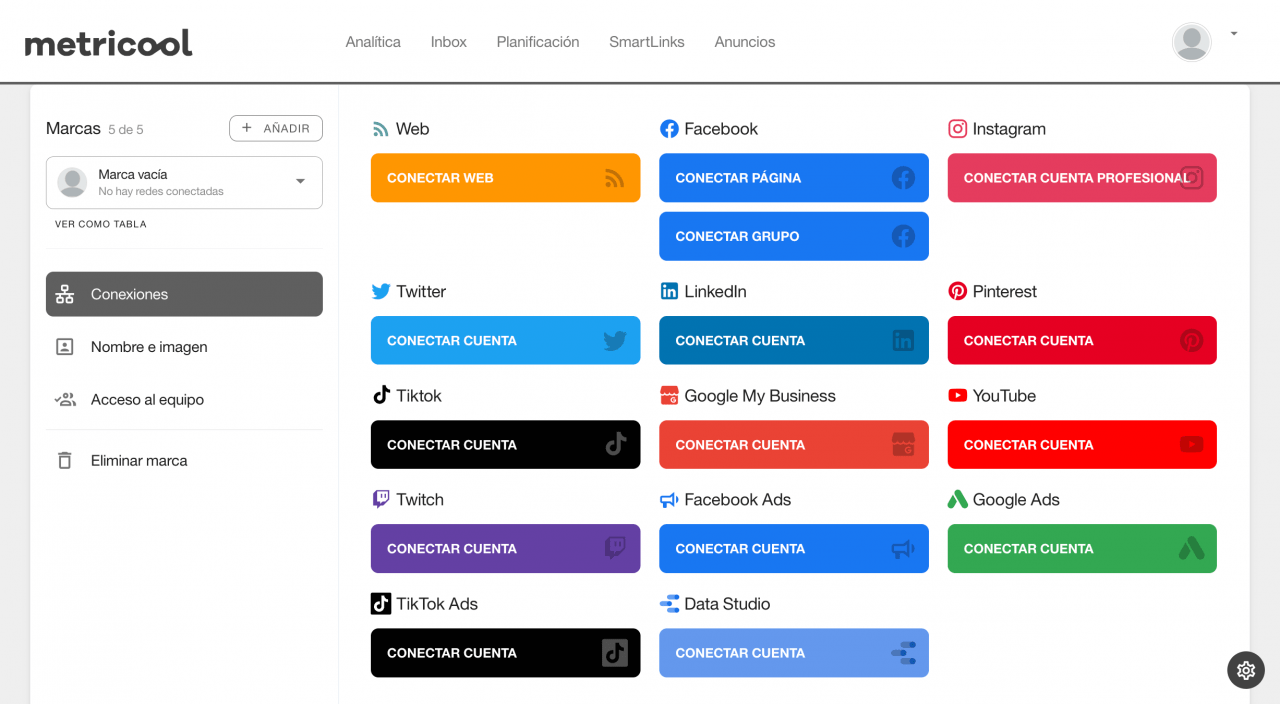Select Nombre e imagen in sidebar
The image size is (1280, 704).
pos(149,347)
